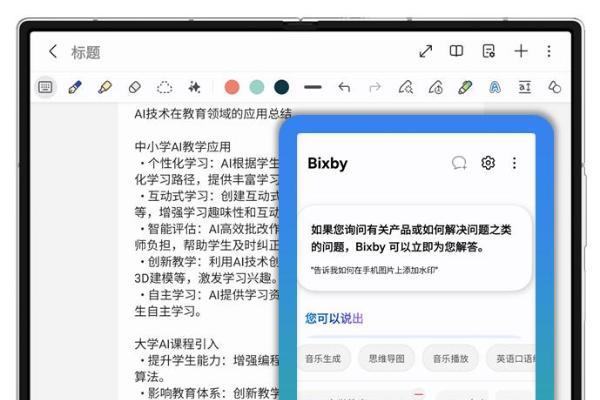Select the note heading AI技术在教育领域的应用总结
The width and height of the screenshot is (600, 400).
tap(213, 114)
